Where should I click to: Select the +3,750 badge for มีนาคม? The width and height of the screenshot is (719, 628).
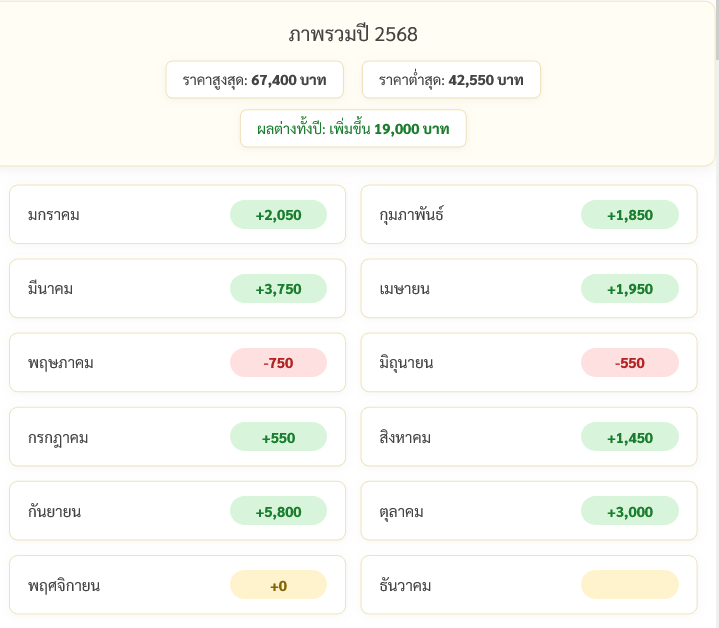click(278, 289)
